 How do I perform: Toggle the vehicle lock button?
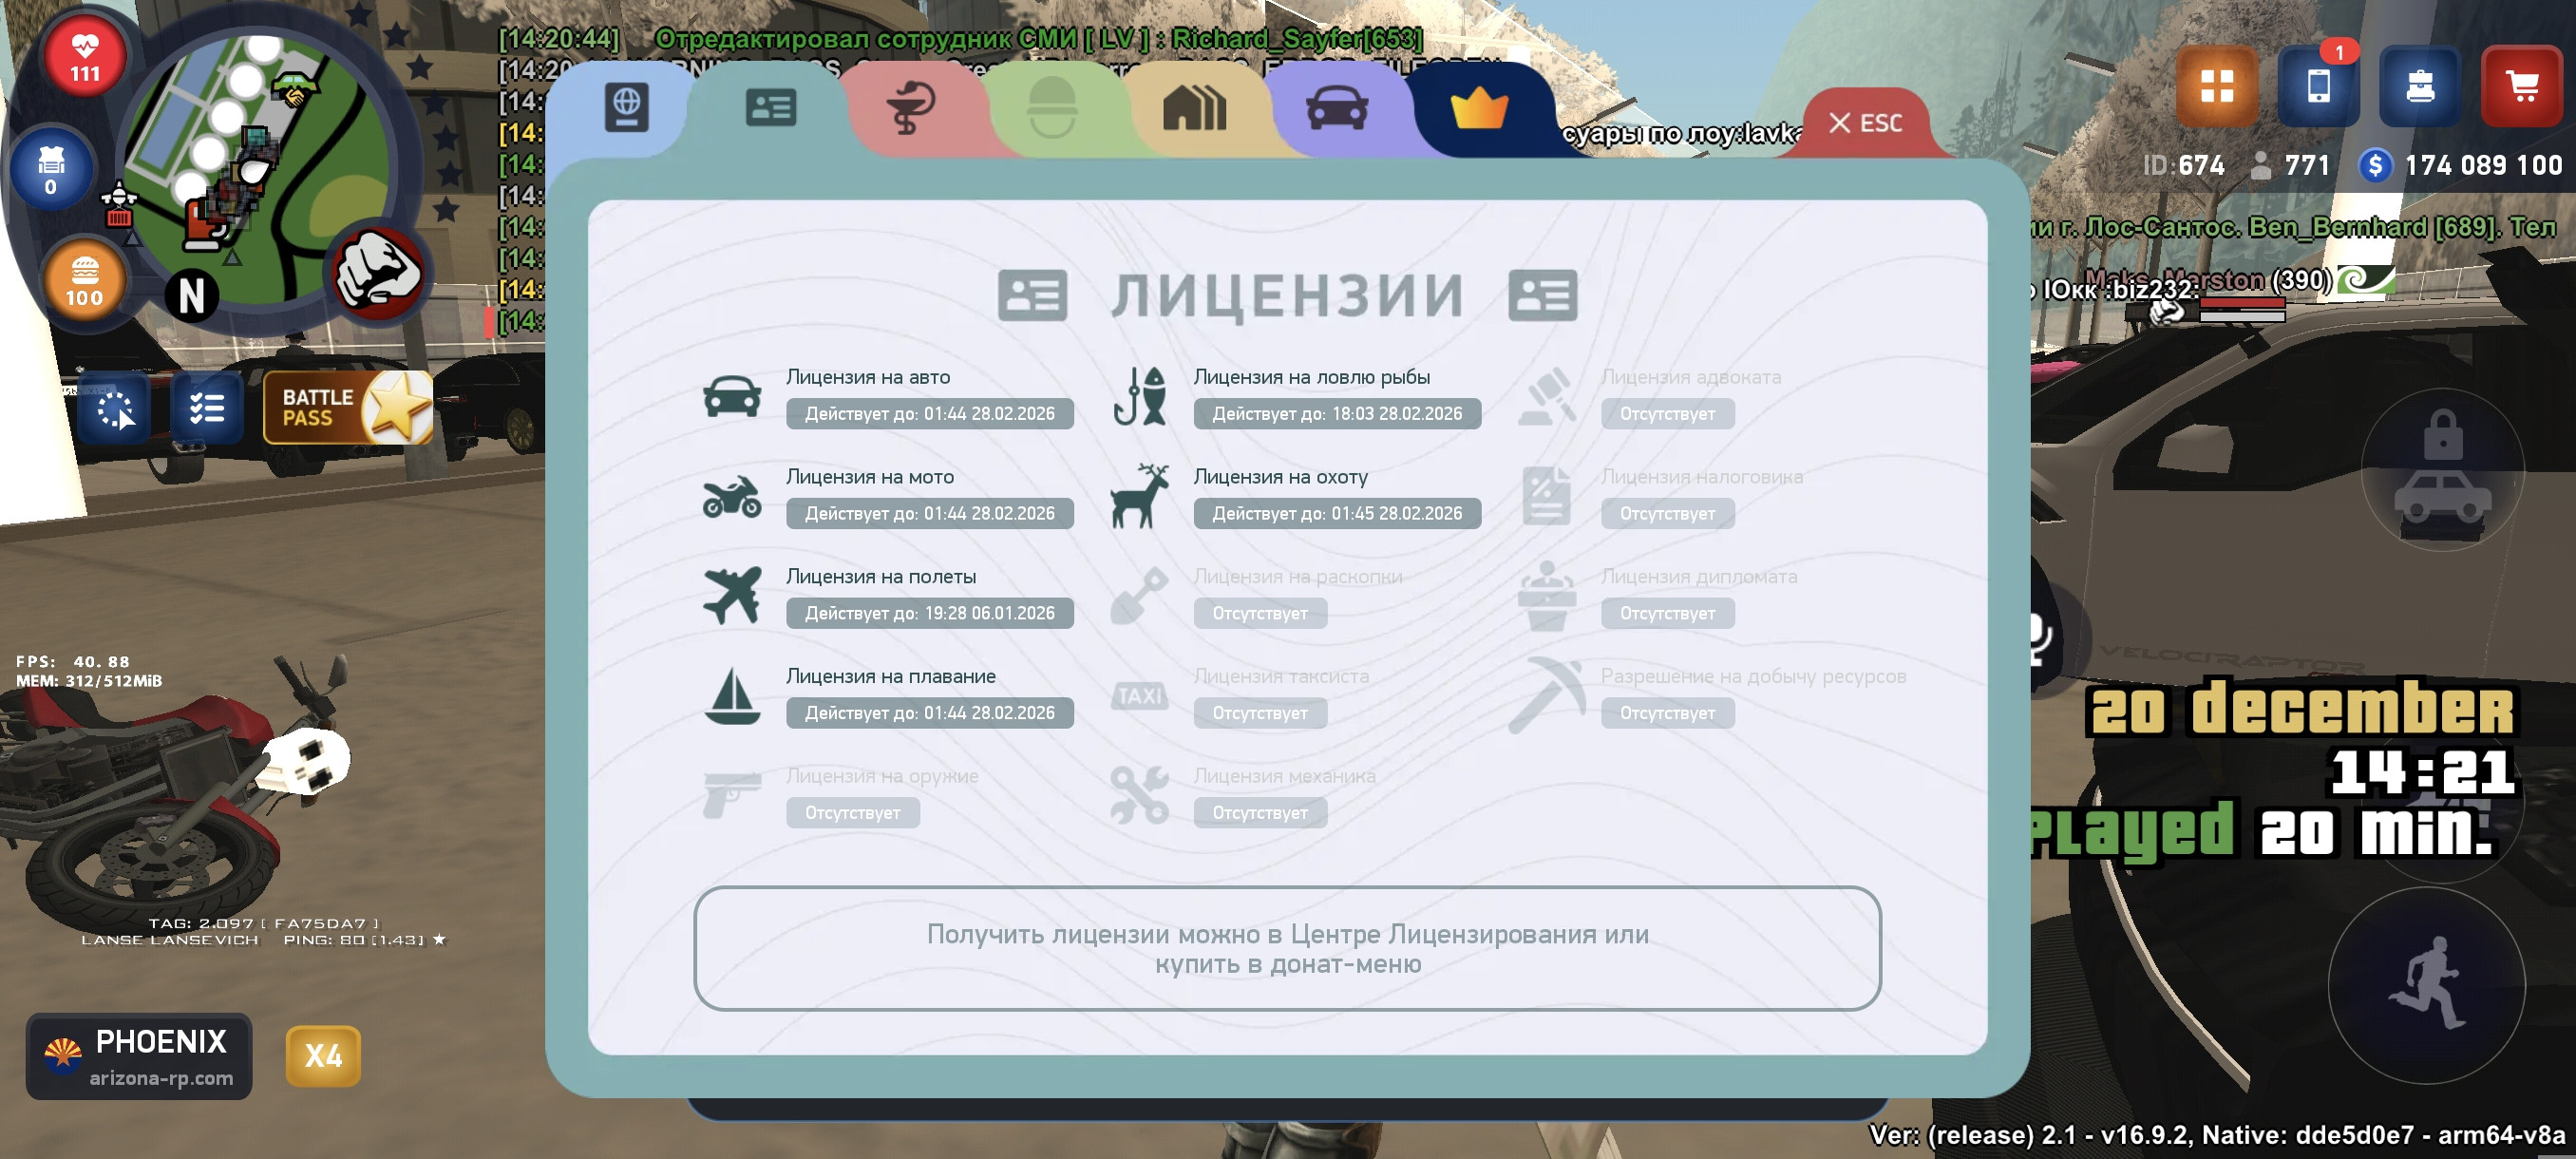pyautogui.click(x=2442, y=470)
